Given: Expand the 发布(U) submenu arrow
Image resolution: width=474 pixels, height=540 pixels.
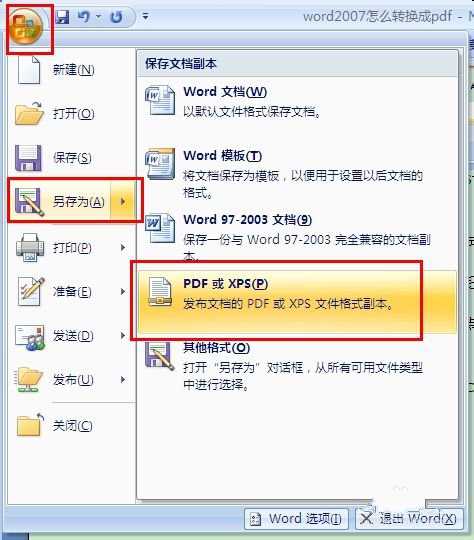Looking at the screenshot, I should click(x=123, y=380).
